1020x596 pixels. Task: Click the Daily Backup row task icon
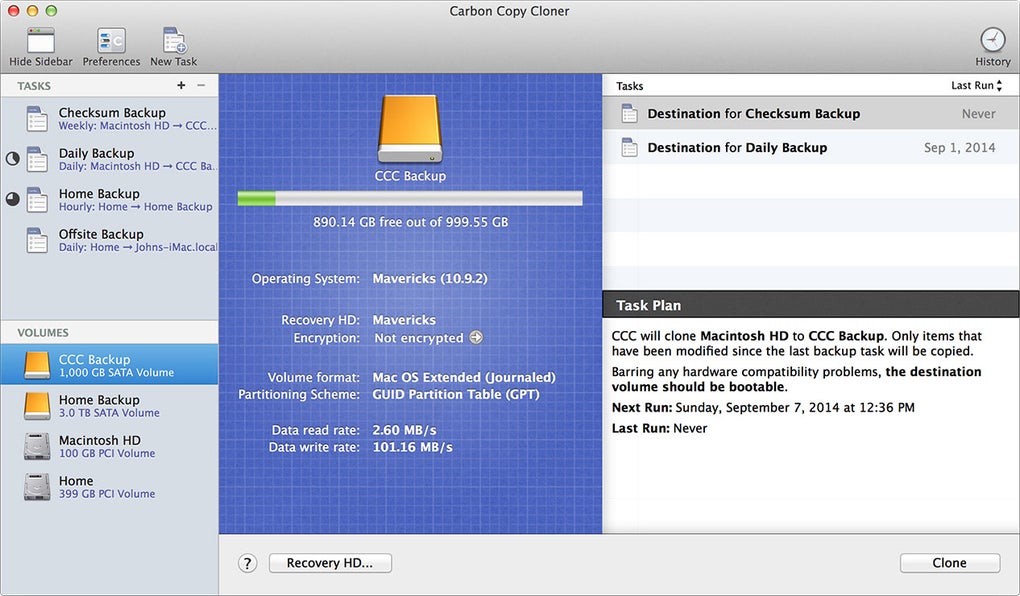coord(629,148)
